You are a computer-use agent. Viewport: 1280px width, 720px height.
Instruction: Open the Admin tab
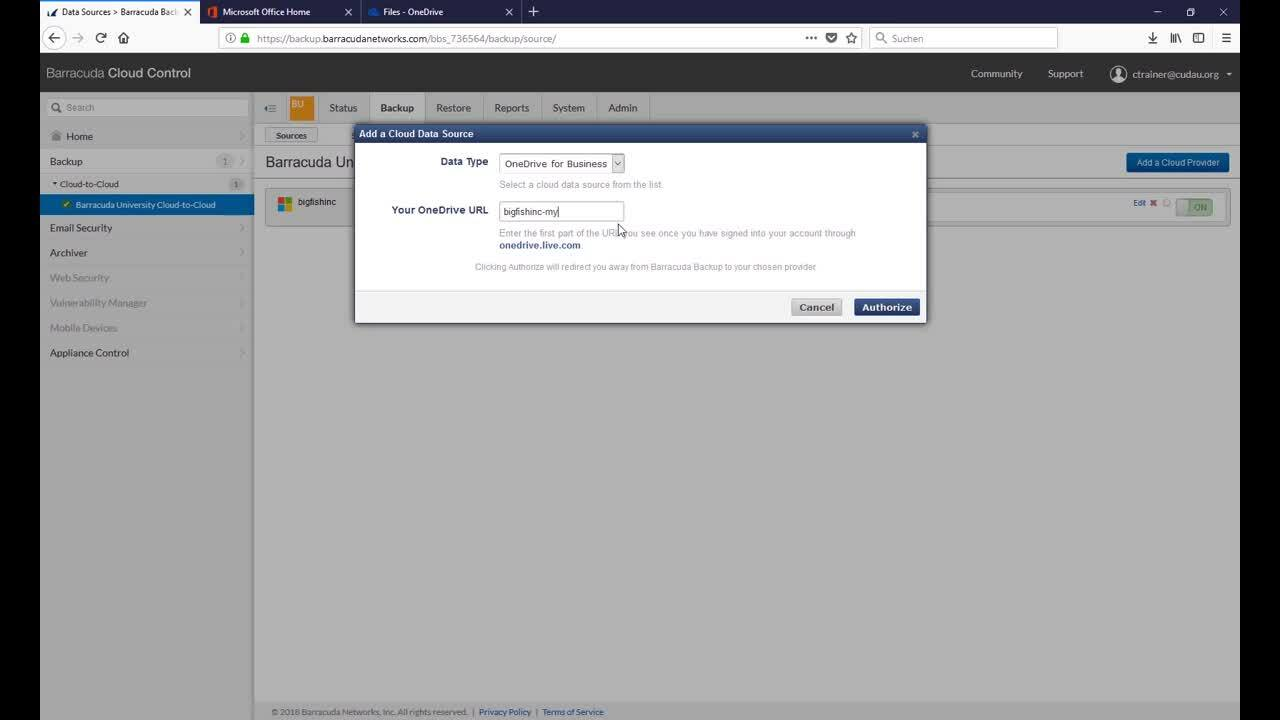click(x=622, y=108)
